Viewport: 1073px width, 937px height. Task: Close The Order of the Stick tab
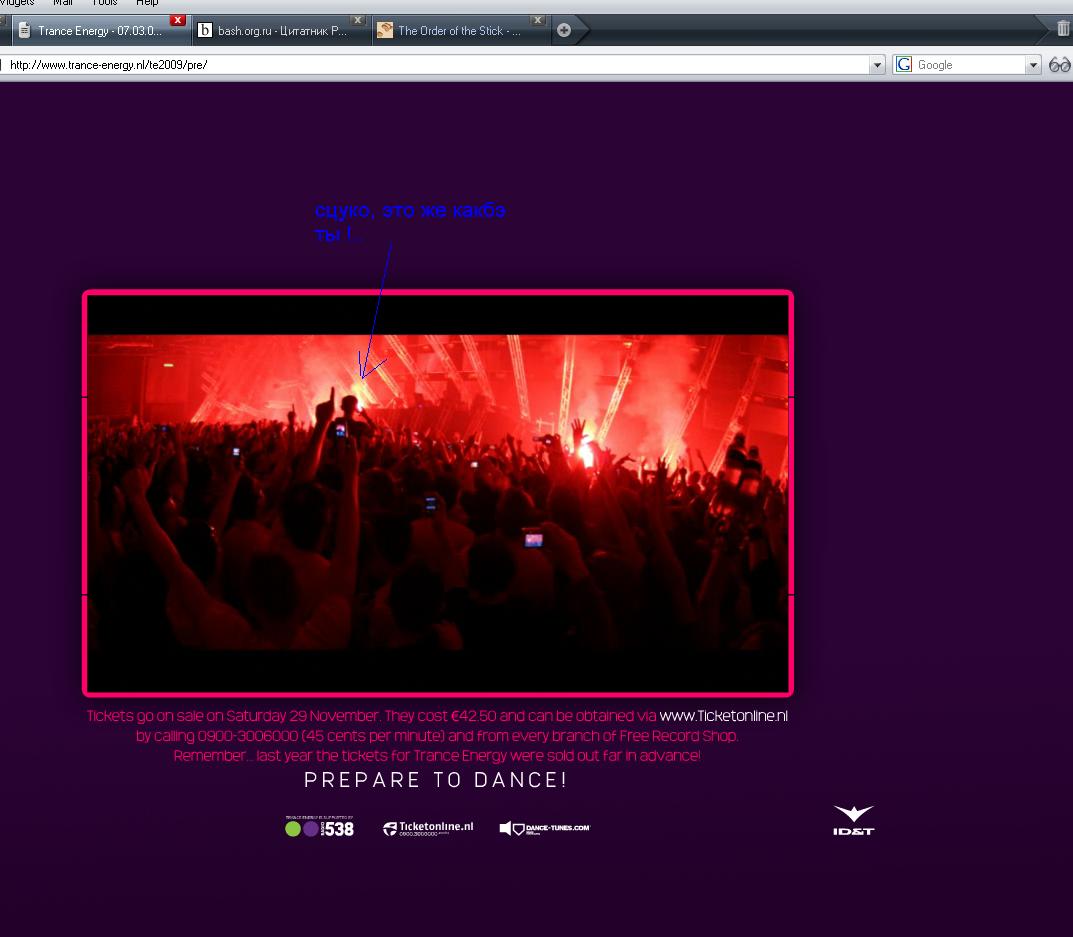[537, 20]
